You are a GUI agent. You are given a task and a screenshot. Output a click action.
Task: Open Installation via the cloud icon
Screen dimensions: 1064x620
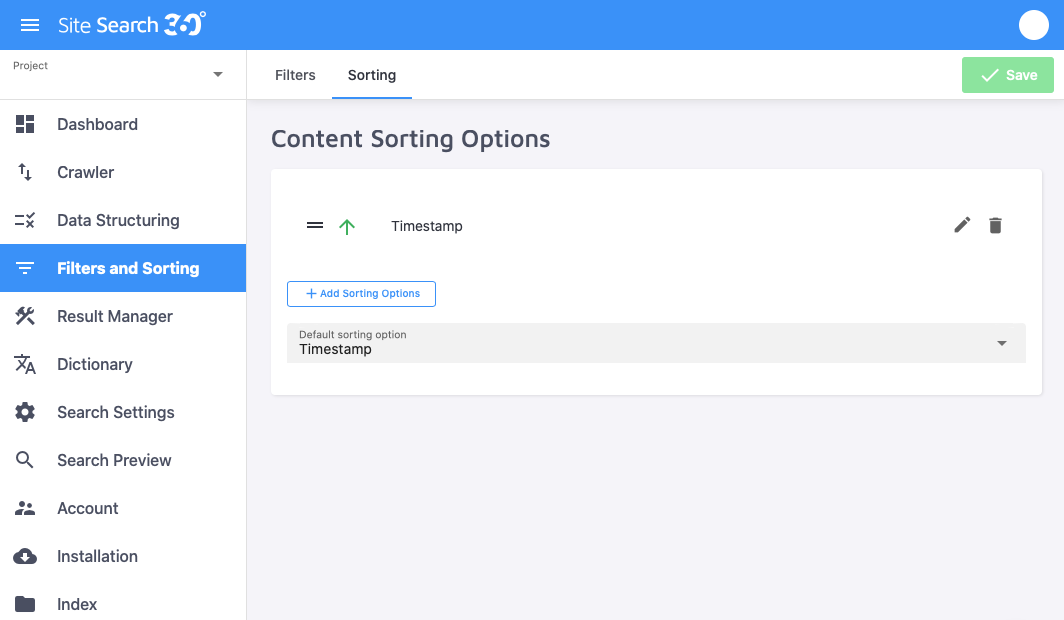click(25, 556)
